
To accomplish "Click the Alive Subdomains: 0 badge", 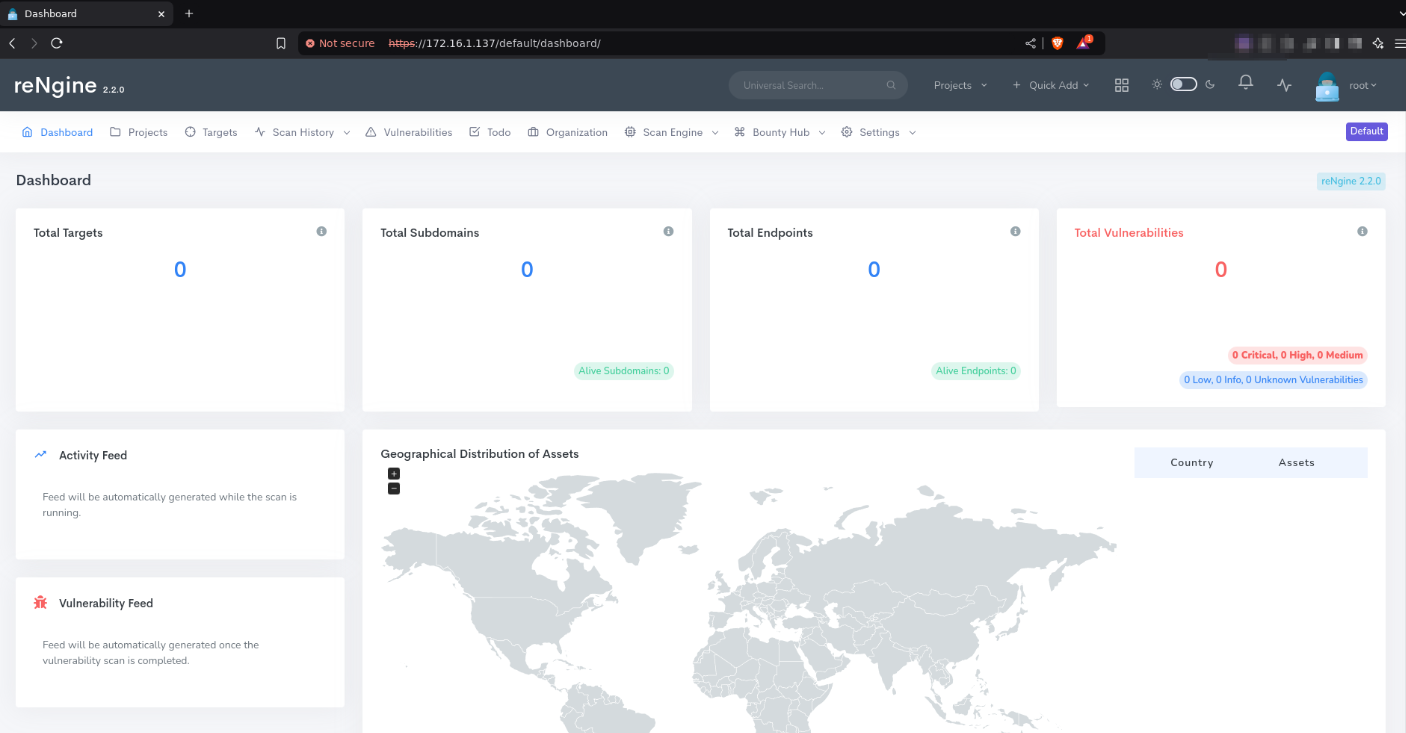I will [624, 371].
